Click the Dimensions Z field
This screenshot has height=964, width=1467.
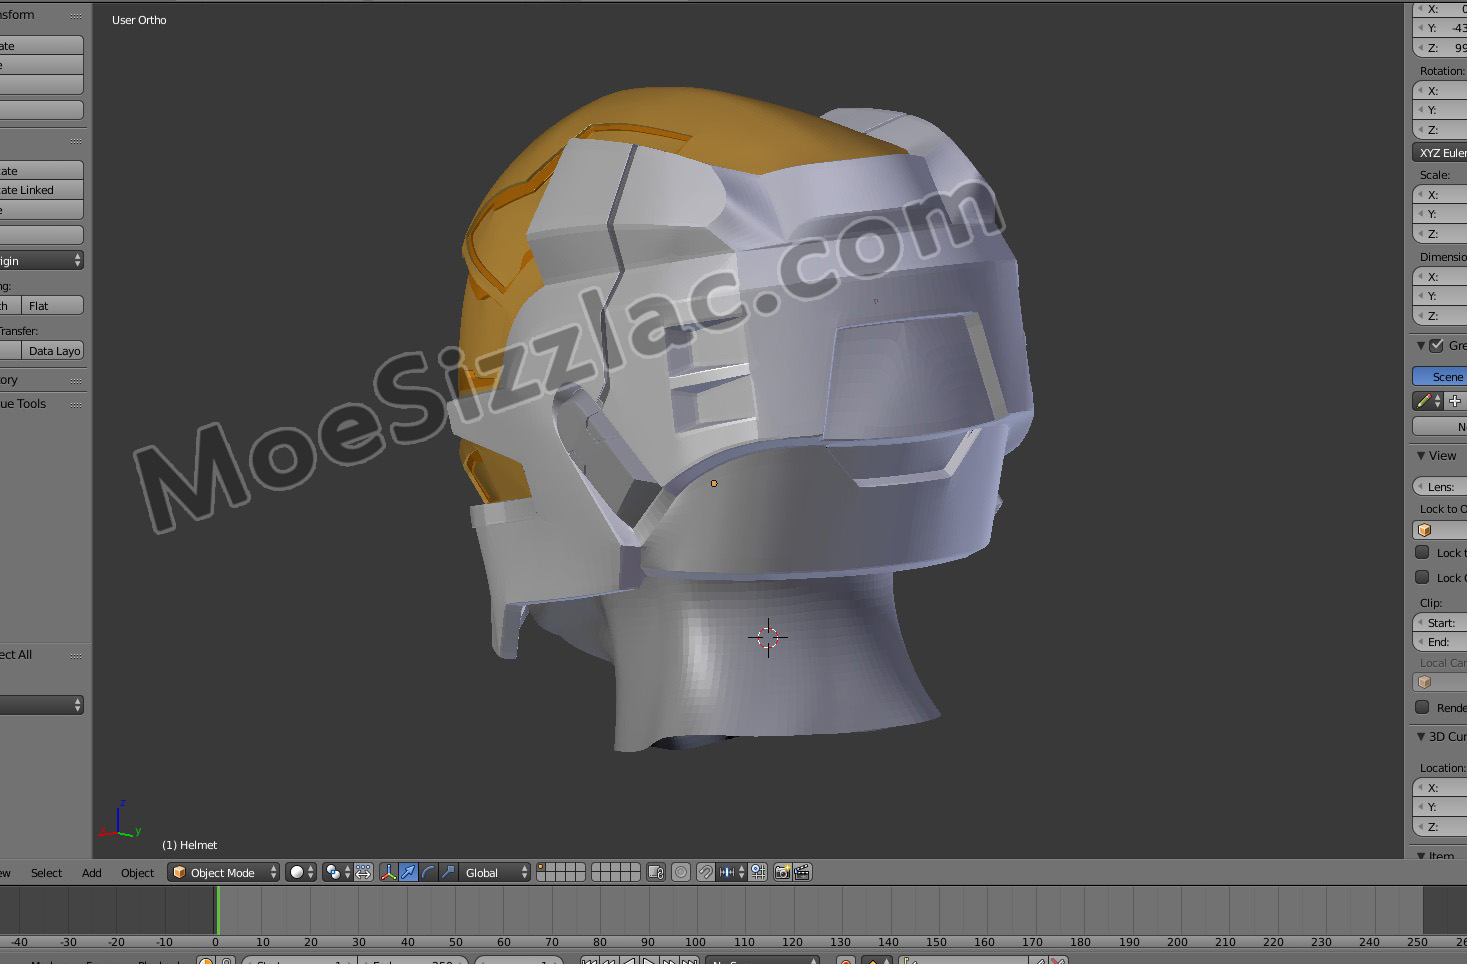(x=1439, y=316)
